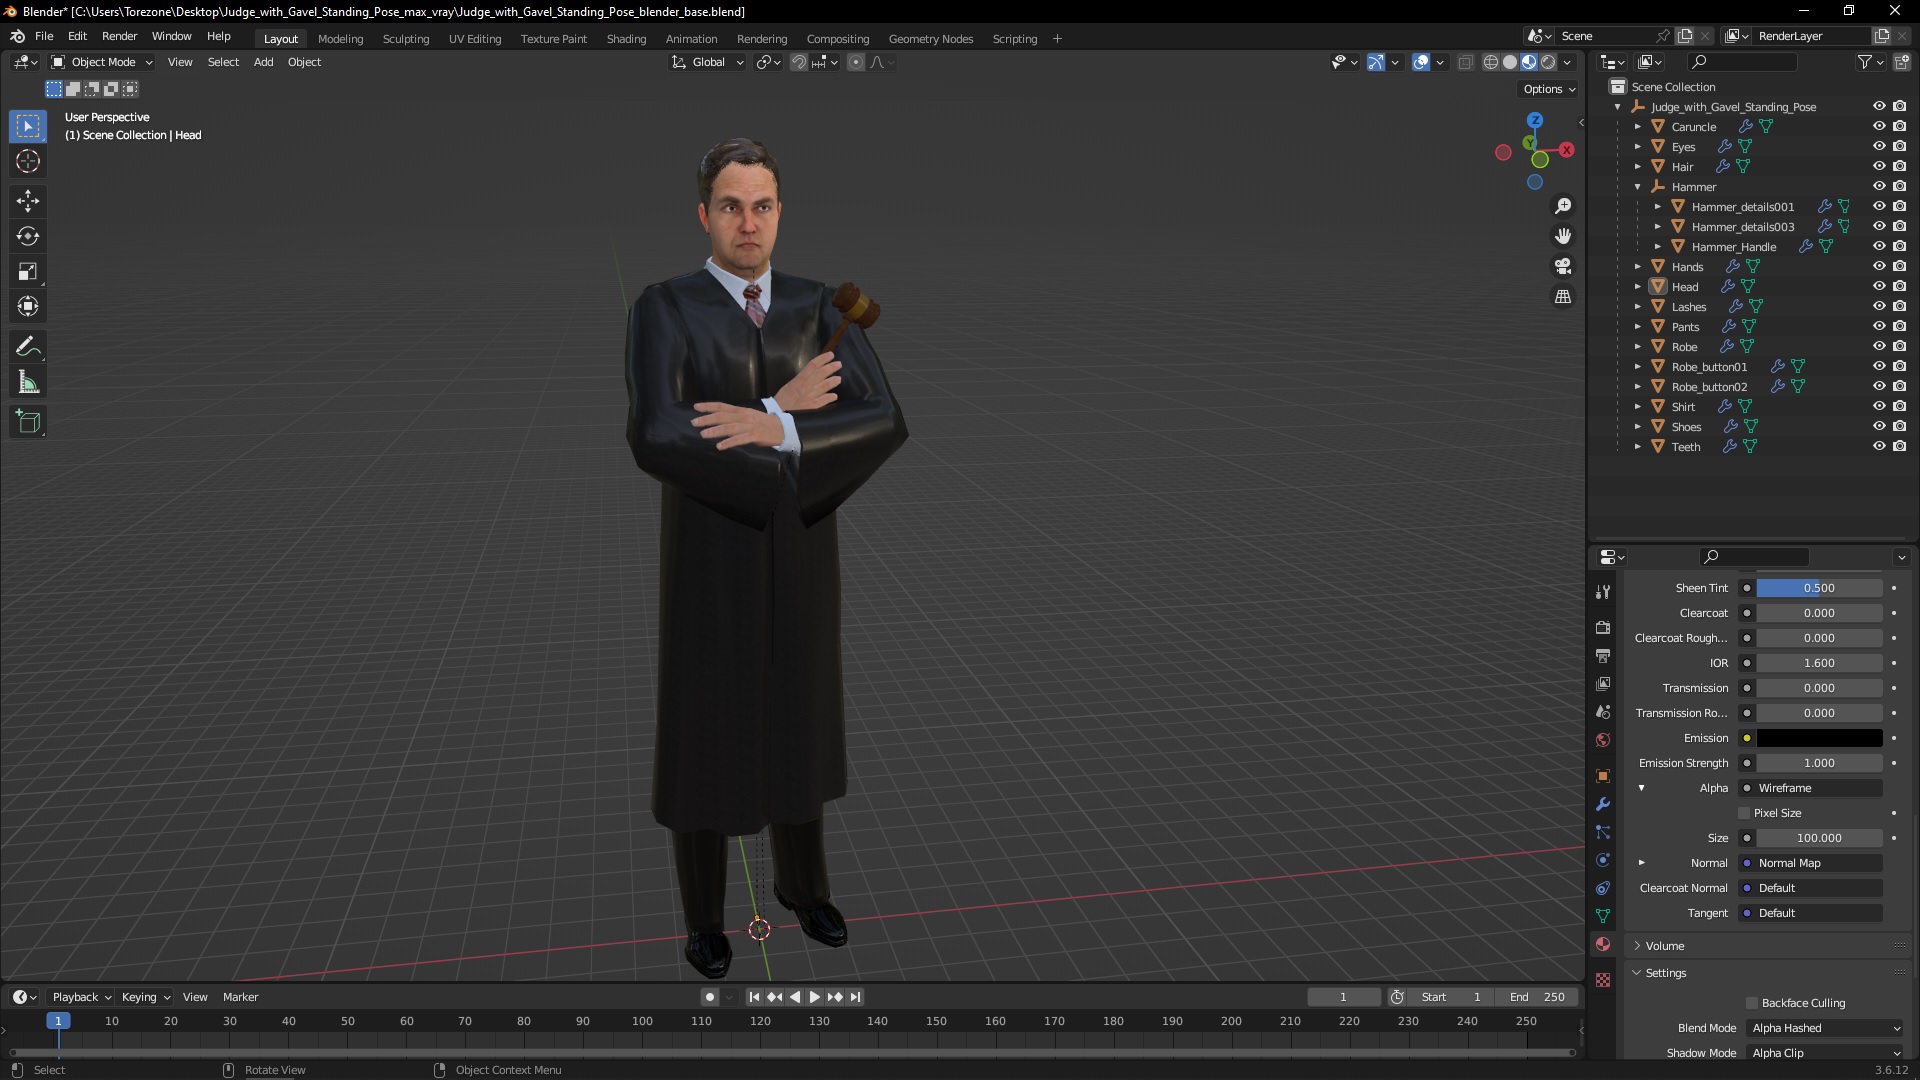The width and height of the screenshot is (1920, 1080).
Task: Open the Material properties tab
Action: point(1603,944)
